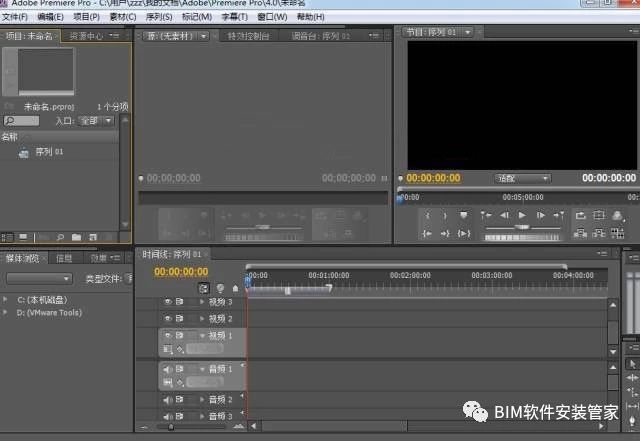Open the 序列(S) menu

tap(159, 17)
